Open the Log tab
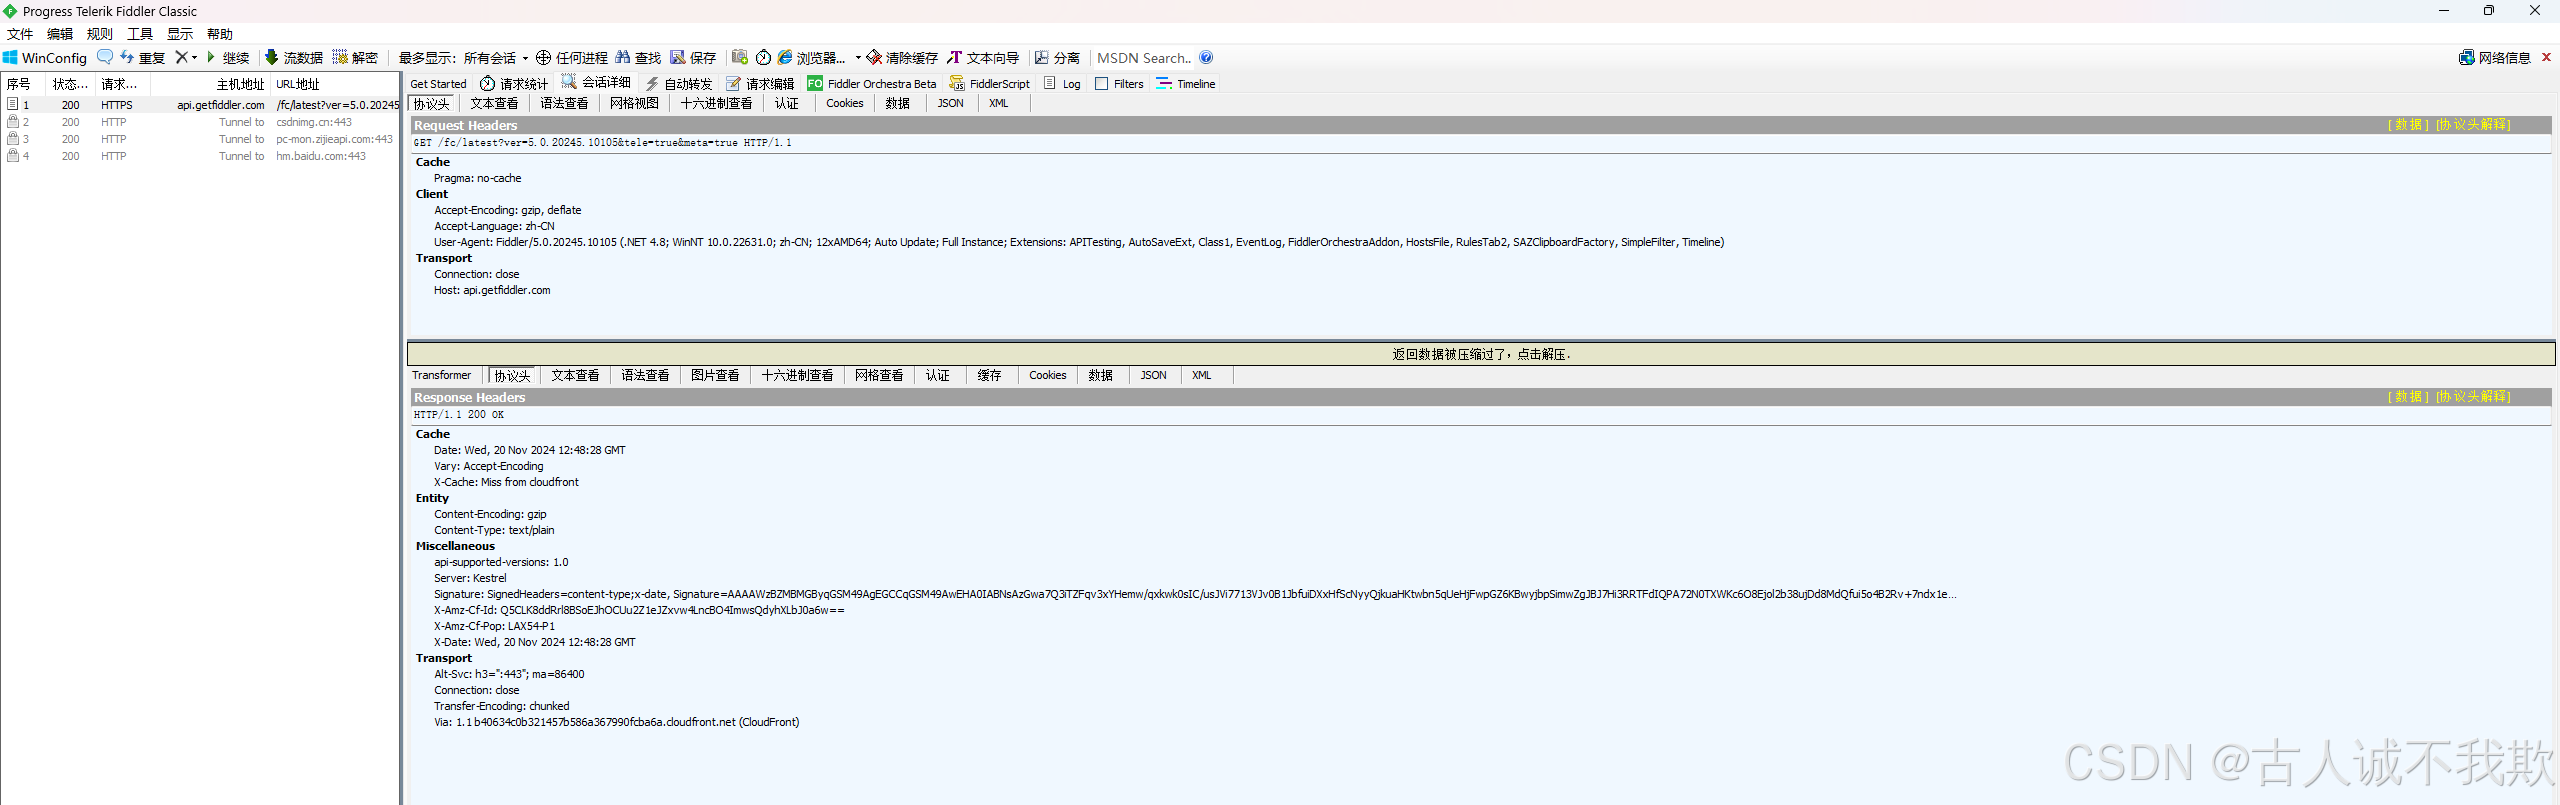Screen dimensions: 2560x805 pyautogui.click(x=1062, y=84)
